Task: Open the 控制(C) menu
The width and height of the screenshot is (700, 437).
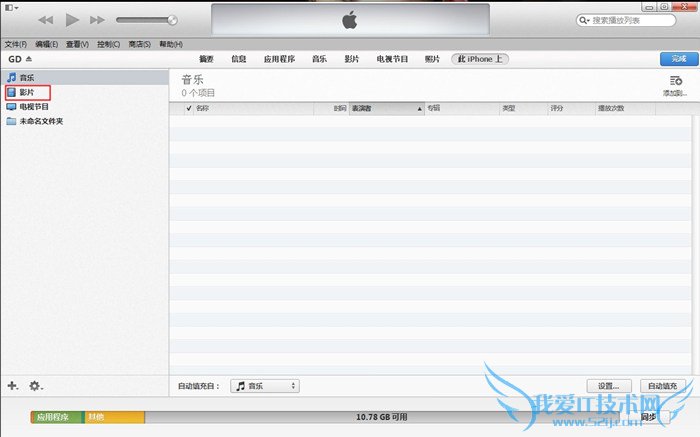Action: (x=108, y=44)
